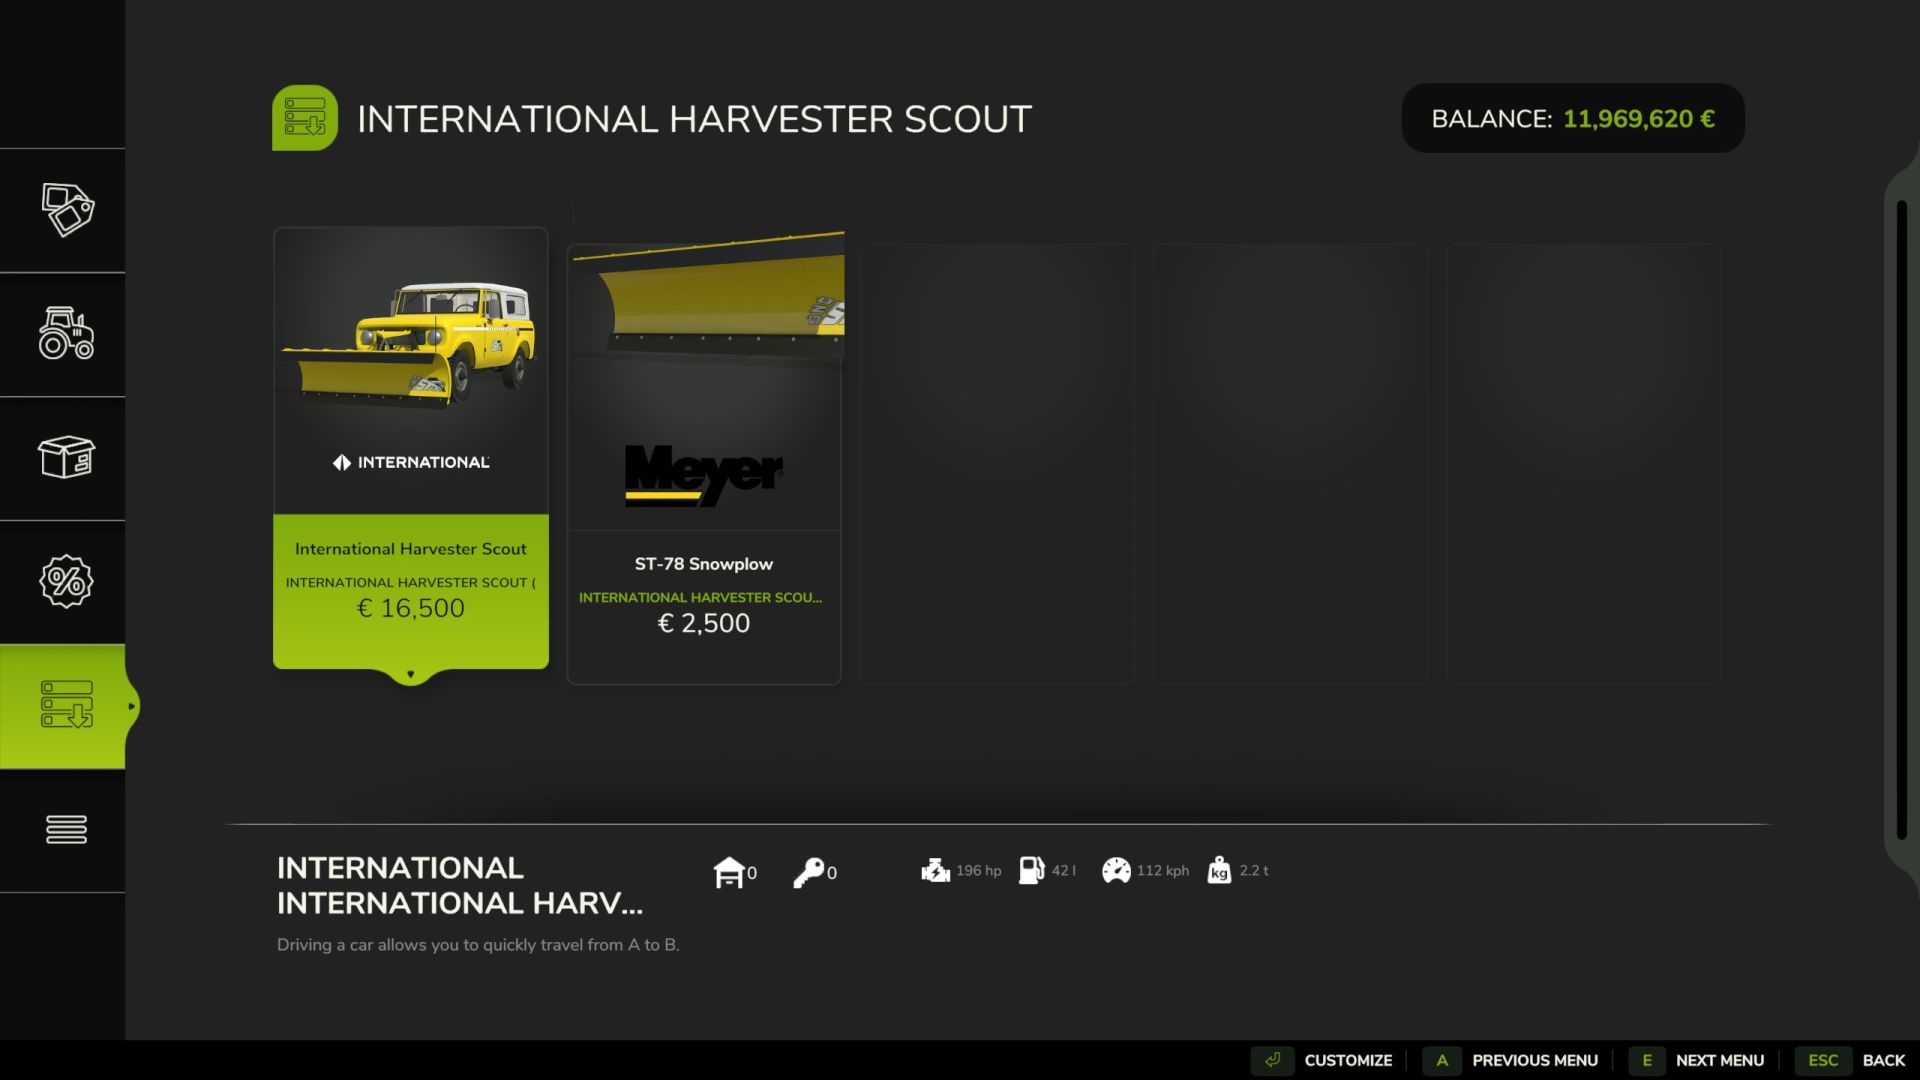Click the fuel pump icon showing 42 l
Screen dimensions: 1920x1080
1031,870
